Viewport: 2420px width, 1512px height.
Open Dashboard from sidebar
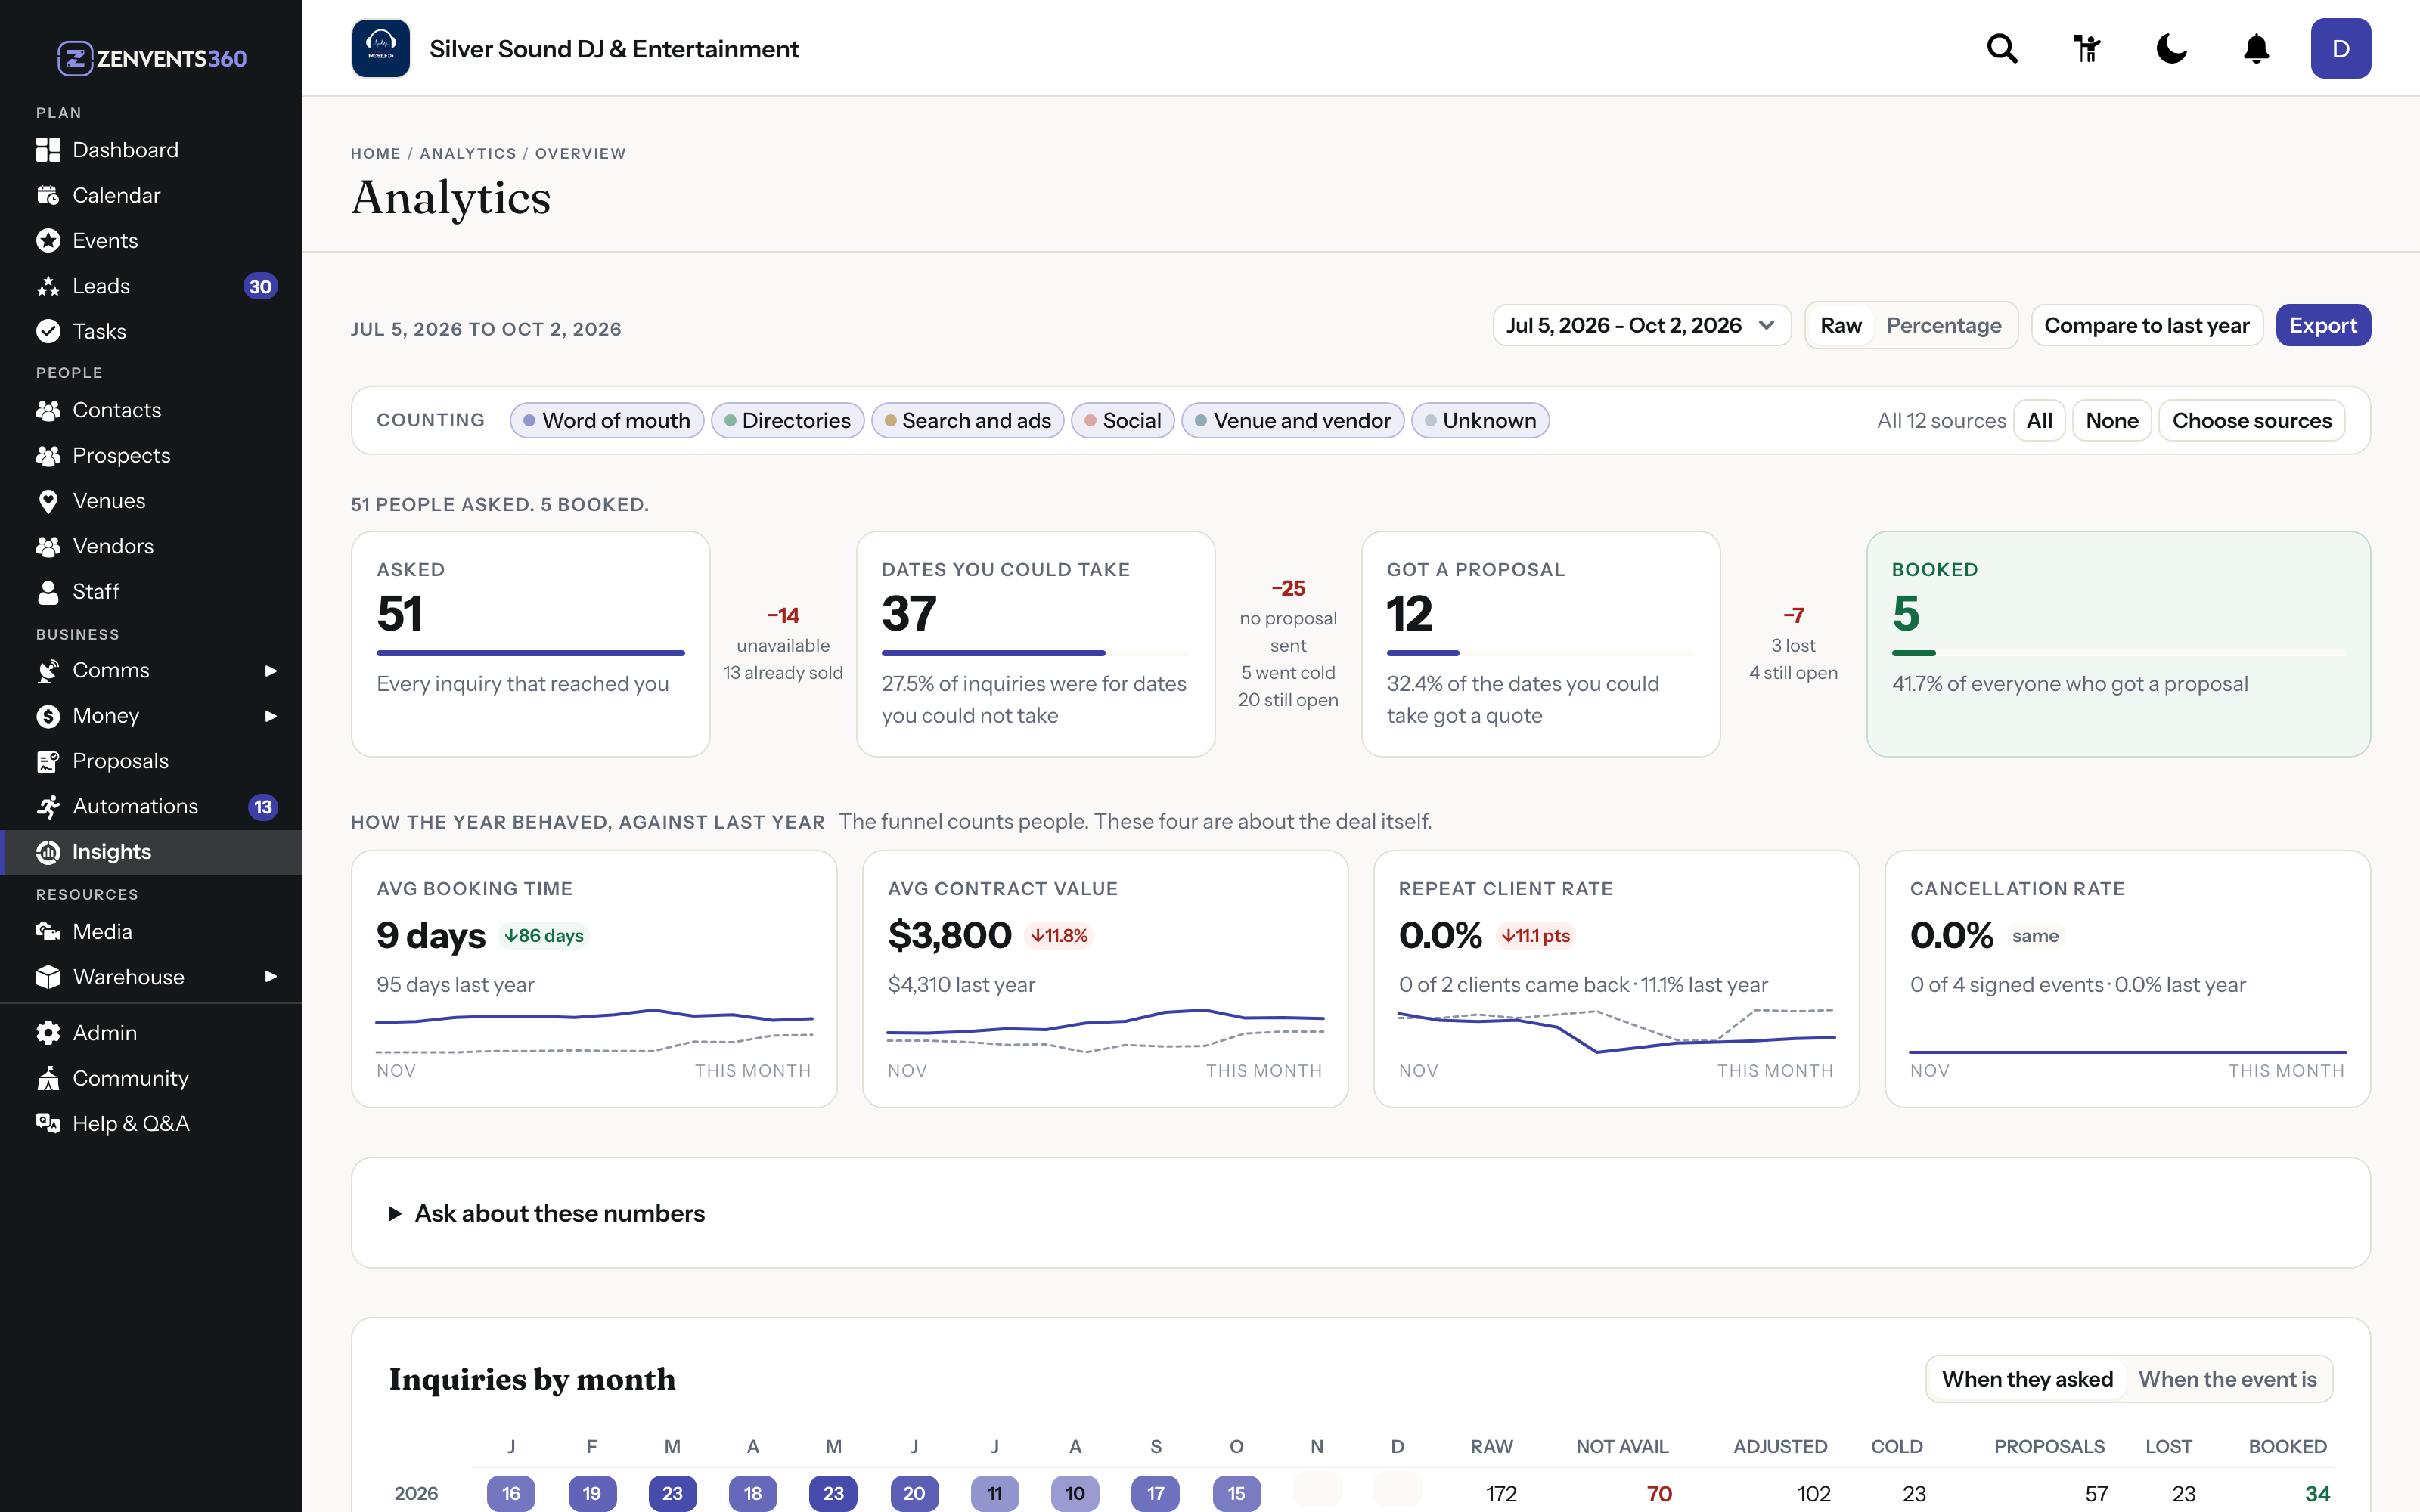tap(151, 150)
